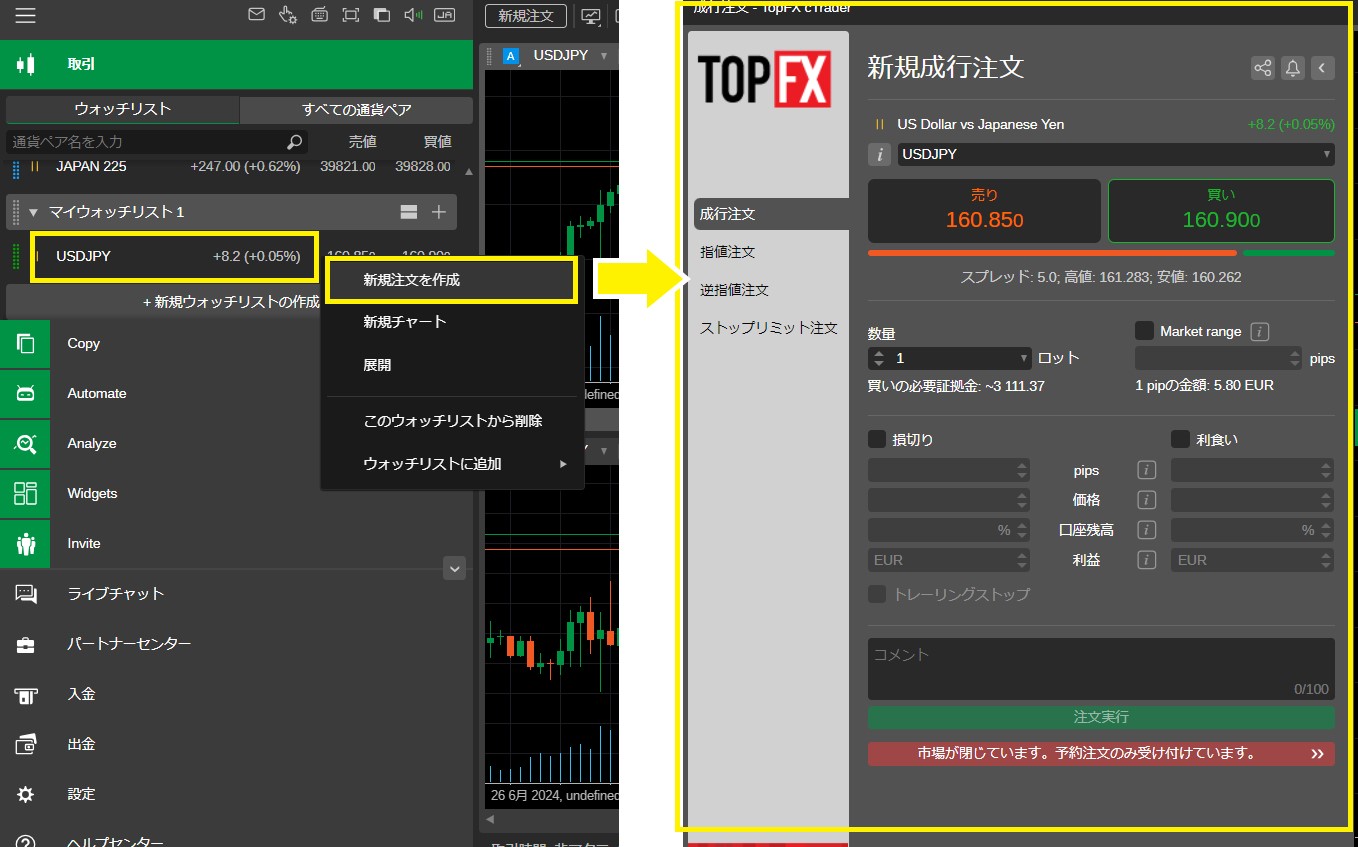Click the 注文実行 place order button
1358x847 pixels.
(1101, 718)
